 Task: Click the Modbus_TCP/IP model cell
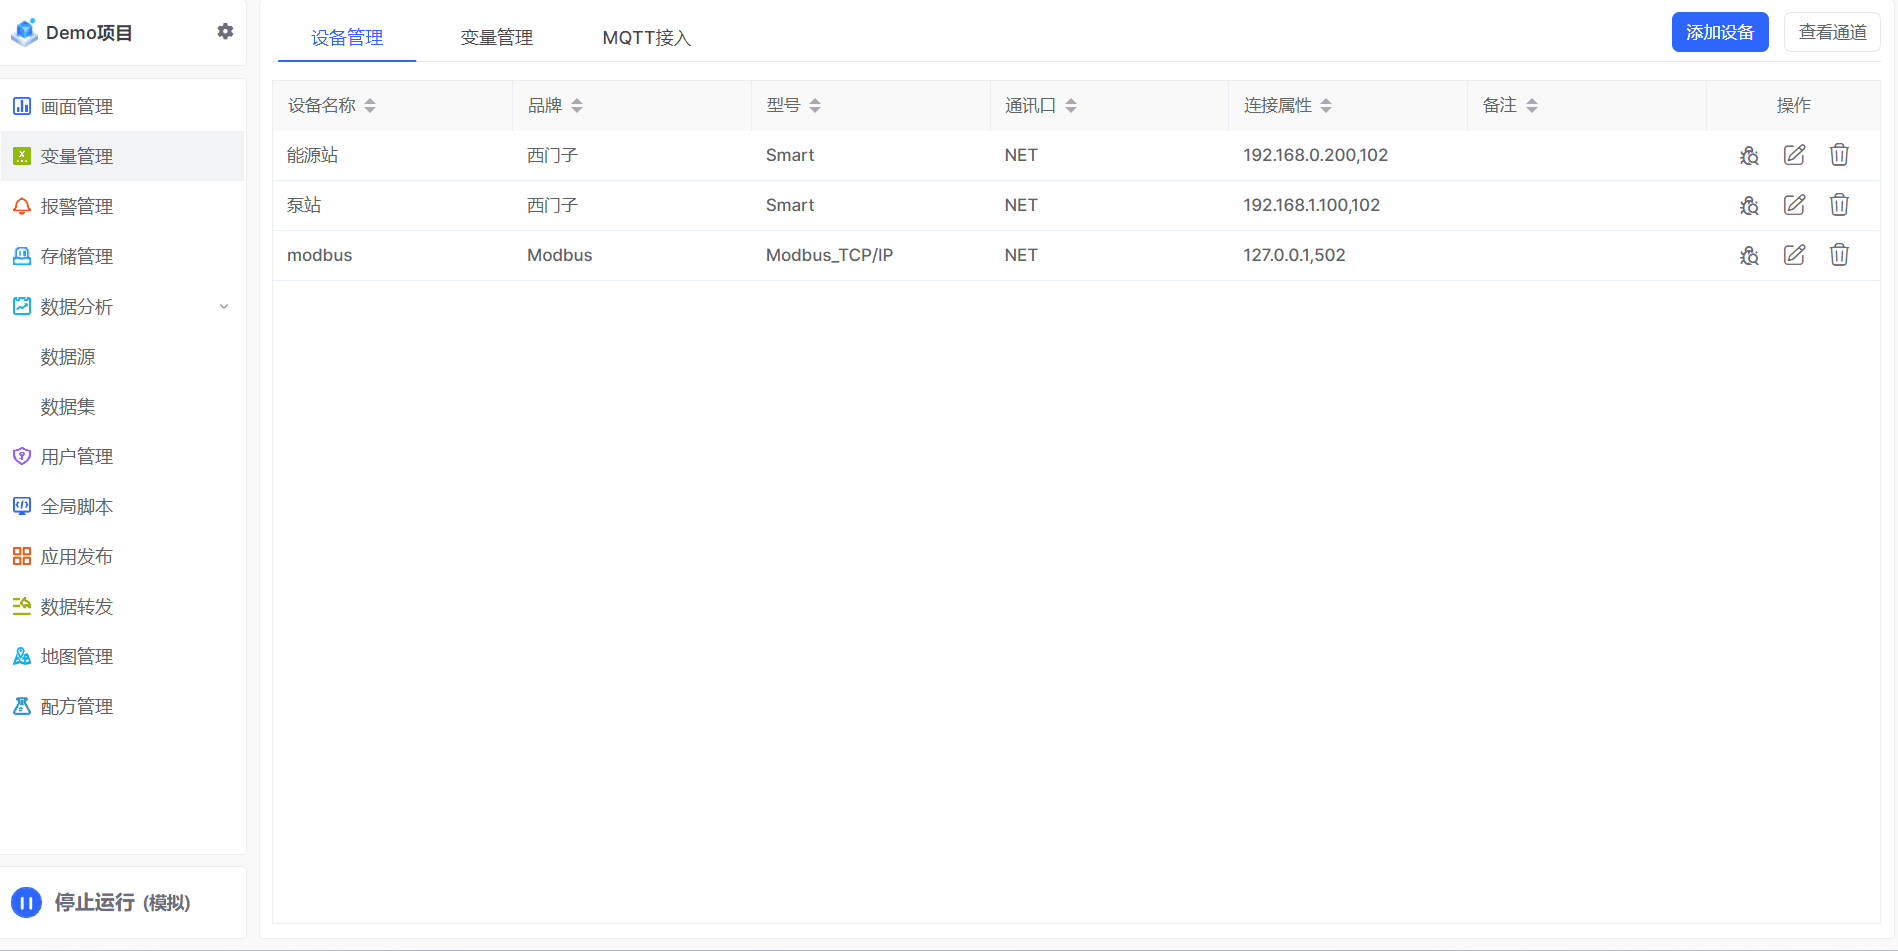870,255
